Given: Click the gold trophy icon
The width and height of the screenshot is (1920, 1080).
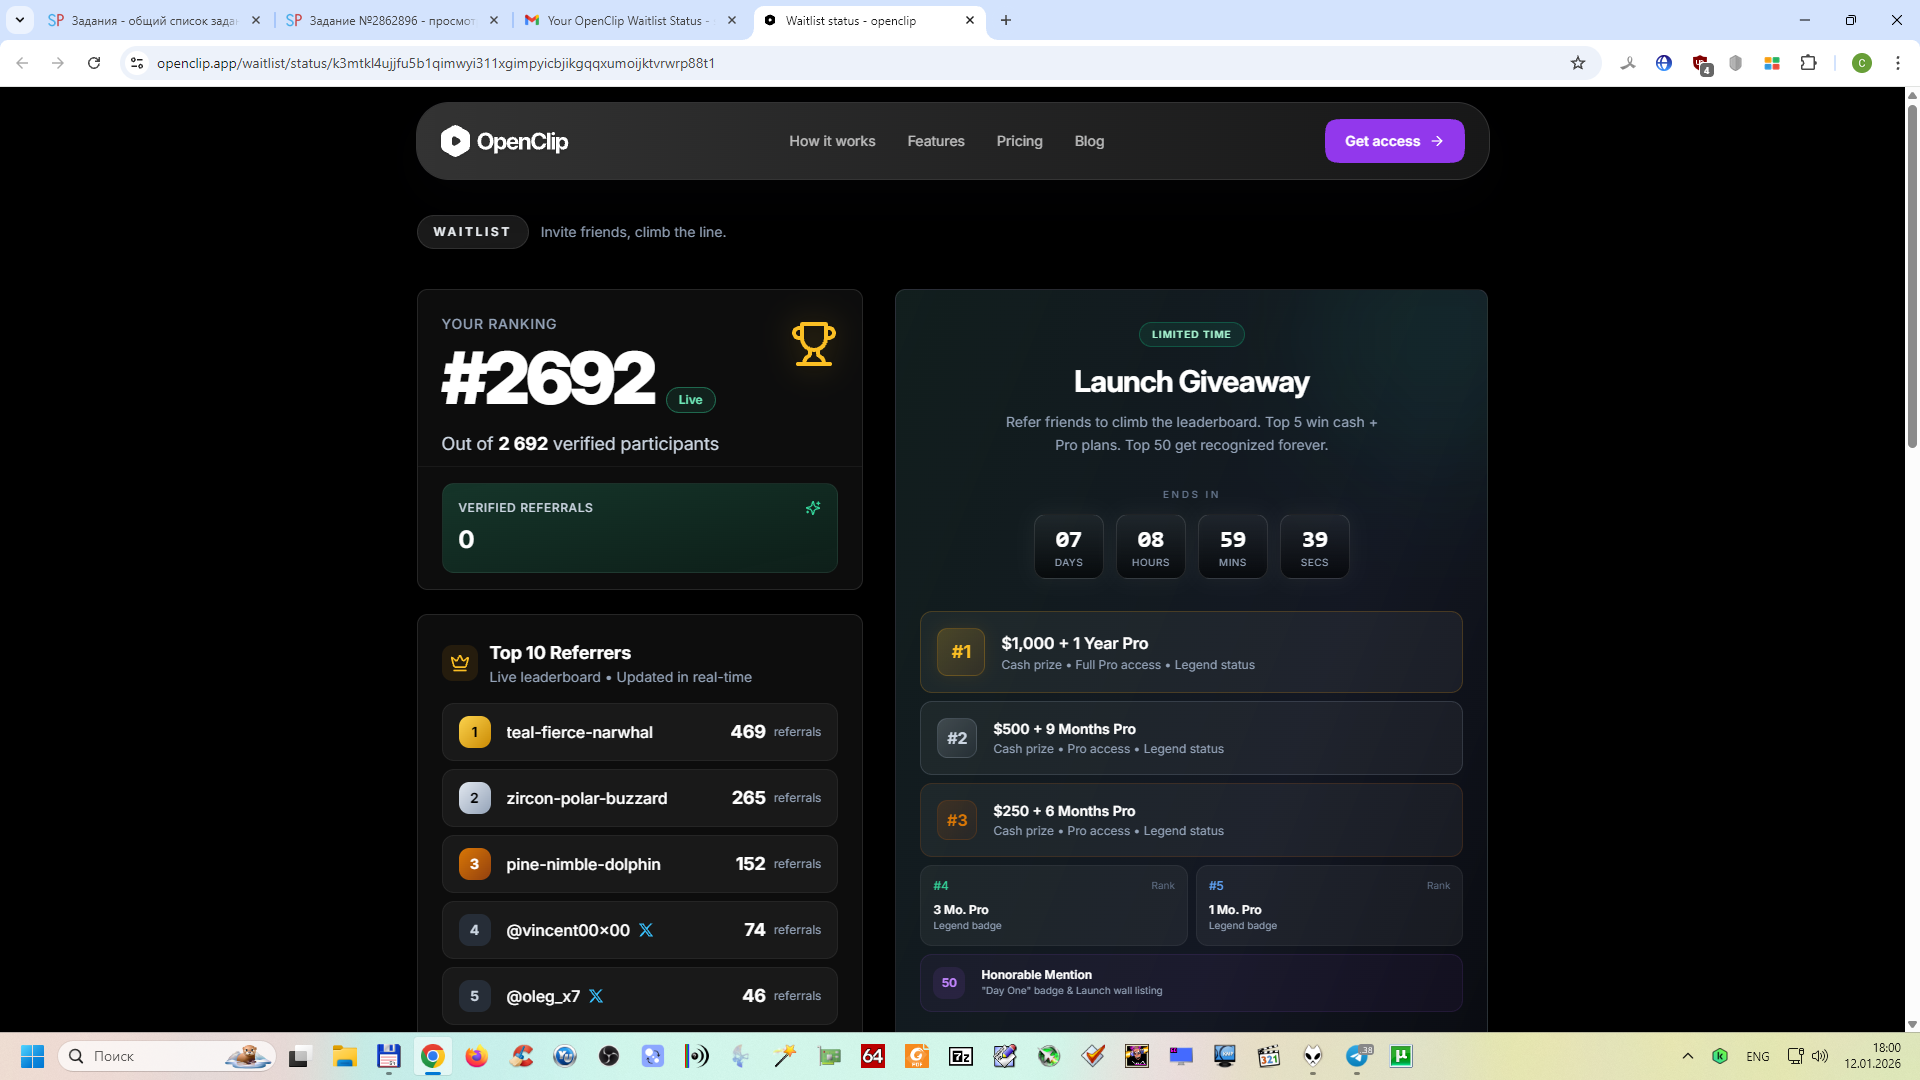Looking at the screenshot, I should pyautogui.click(x=813, y=344).
